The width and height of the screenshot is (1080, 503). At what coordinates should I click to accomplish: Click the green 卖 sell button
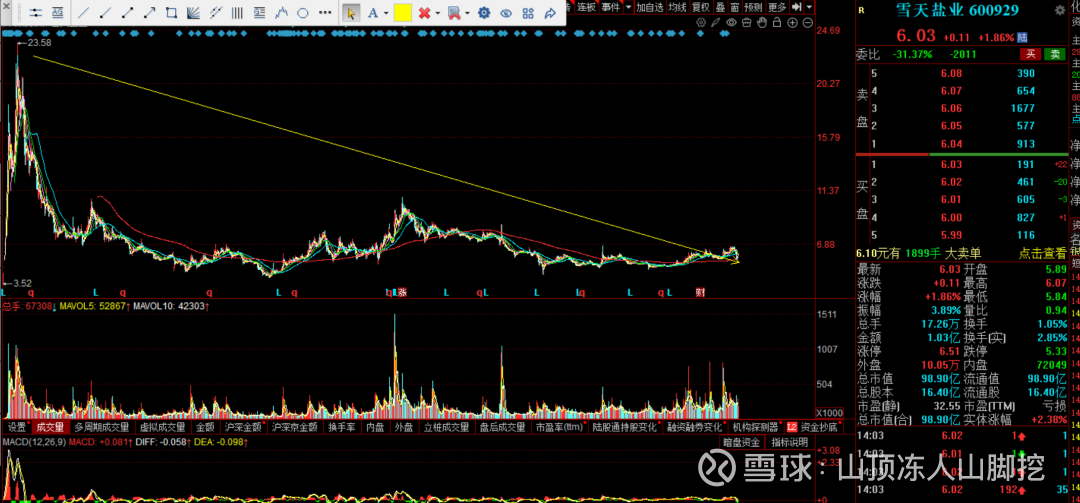tap(1054, 54)
